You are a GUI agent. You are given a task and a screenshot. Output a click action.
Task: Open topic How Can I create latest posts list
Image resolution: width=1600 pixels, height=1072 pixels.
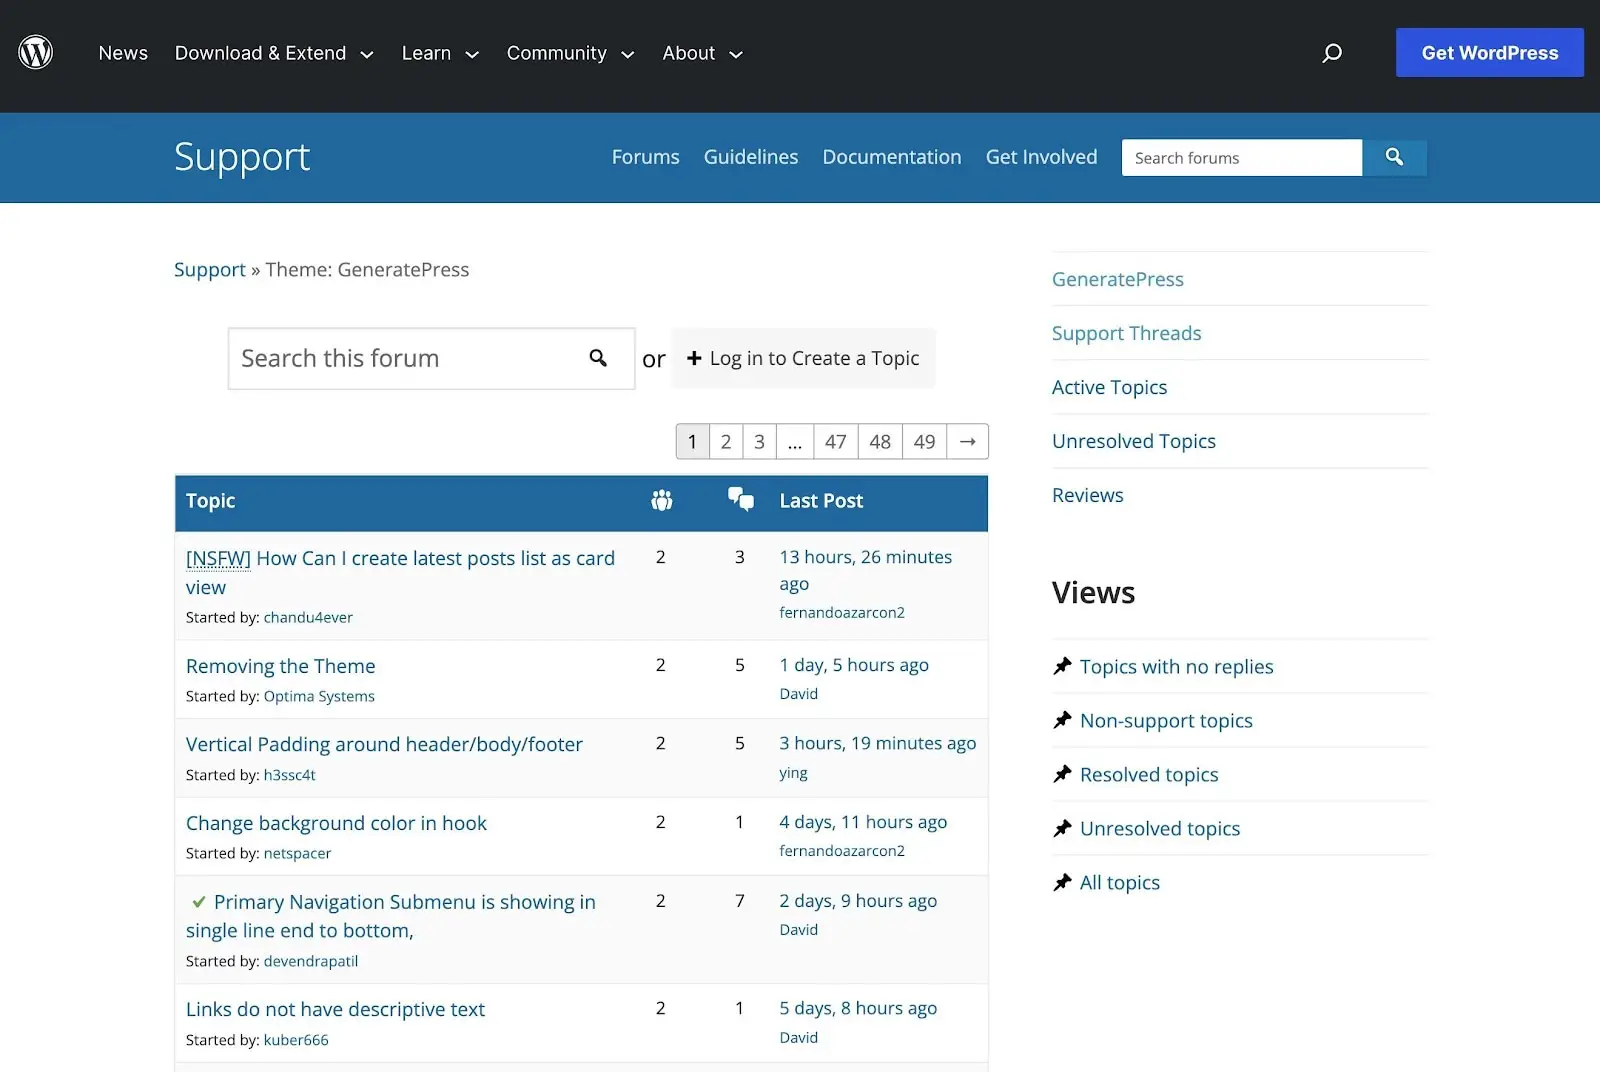400,572
